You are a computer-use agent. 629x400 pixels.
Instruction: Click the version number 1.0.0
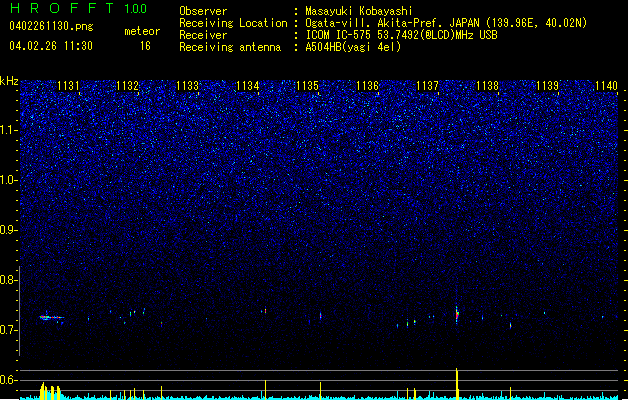tap(136, 9)
